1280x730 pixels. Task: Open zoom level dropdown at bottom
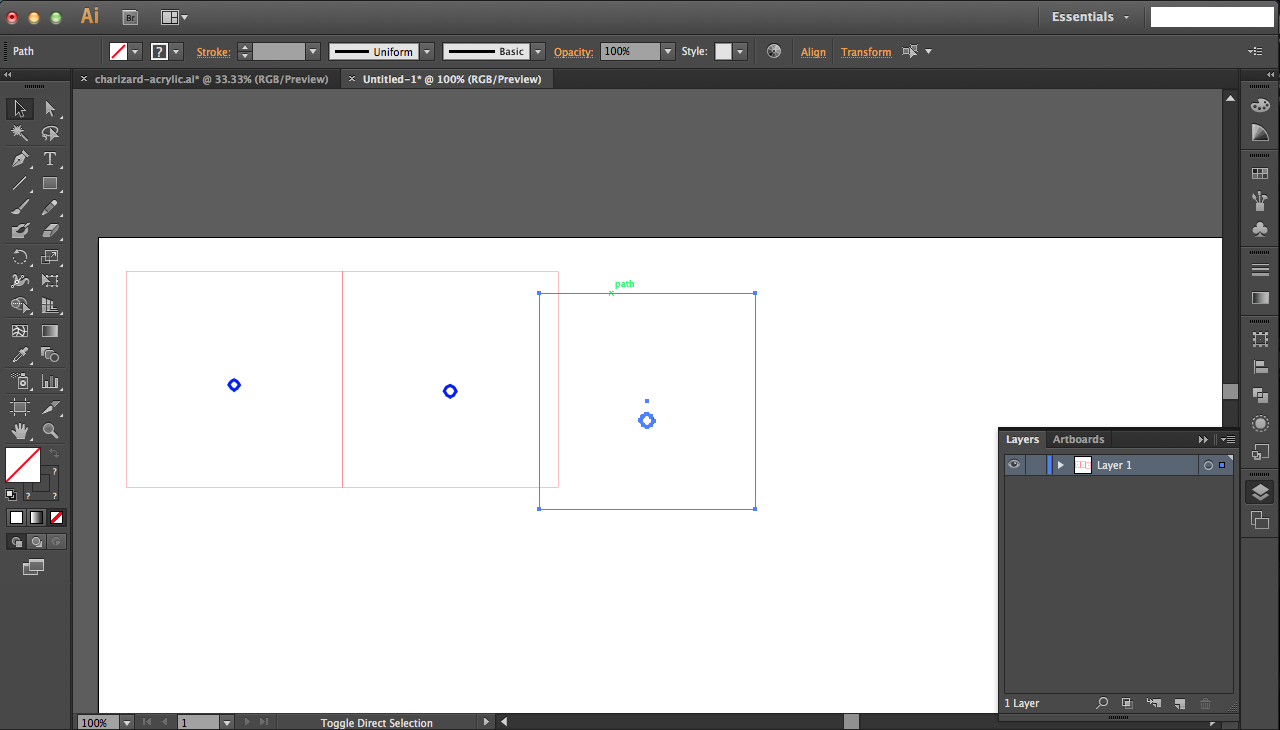(127, 722)
